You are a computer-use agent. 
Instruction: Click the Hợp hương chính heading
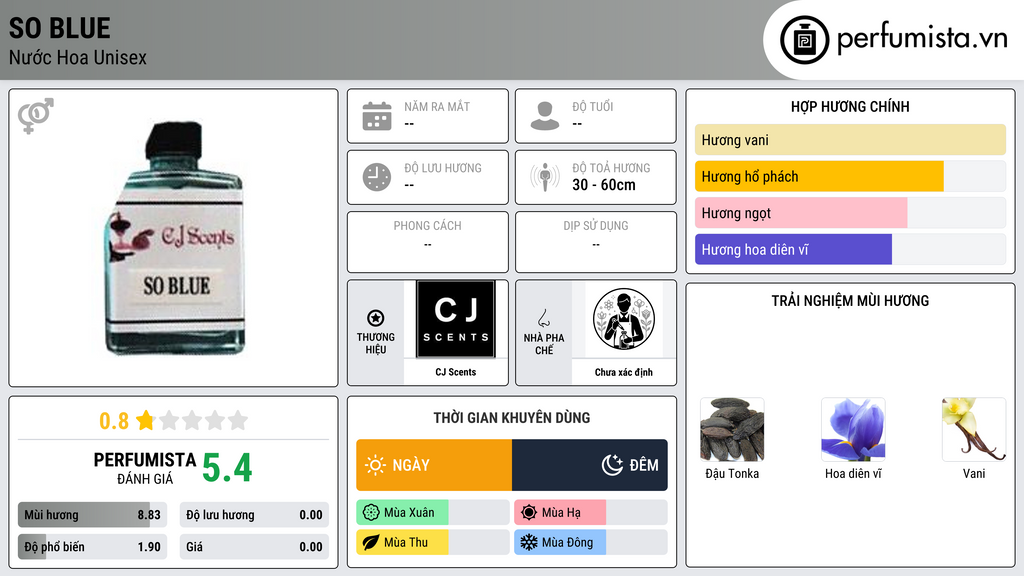click(x=850, y=106)
